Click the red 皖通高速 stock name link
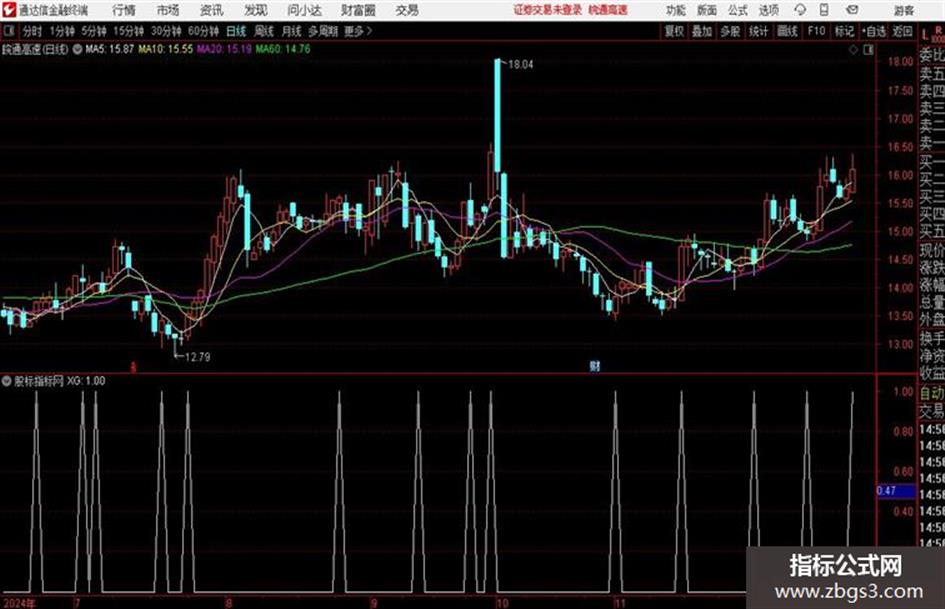The width and height of the screenshot is (945, 609). (608, 10)
